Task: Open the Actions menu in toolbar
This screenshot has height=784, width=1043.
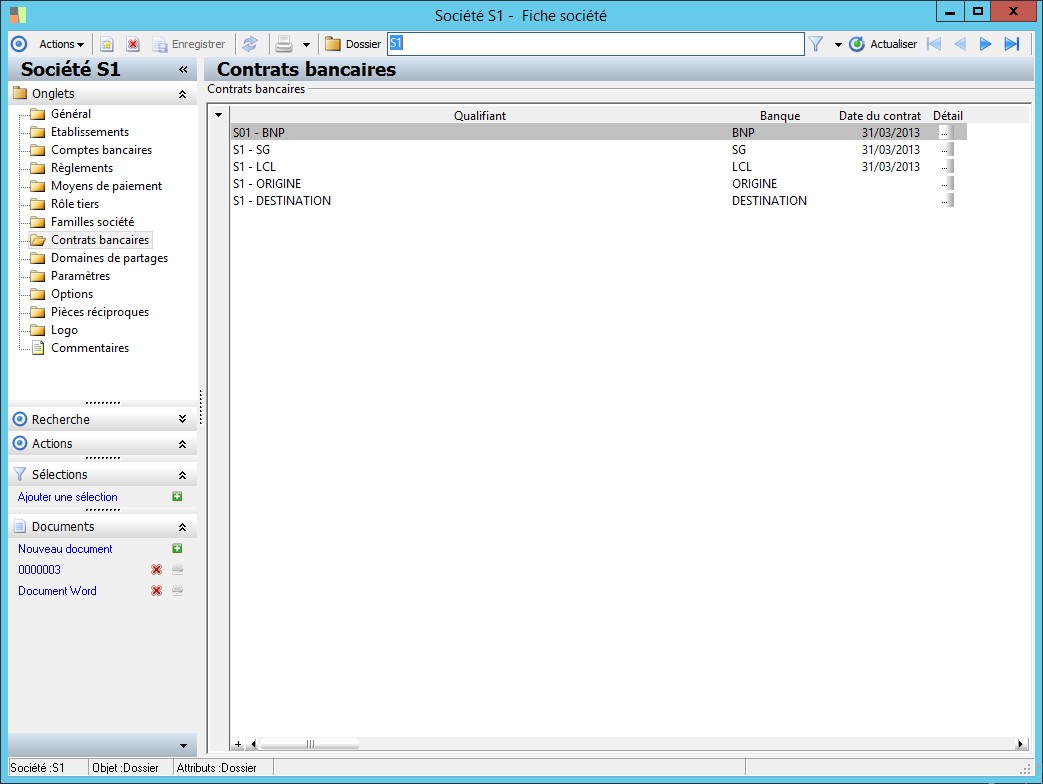Action: coord(61,44)
